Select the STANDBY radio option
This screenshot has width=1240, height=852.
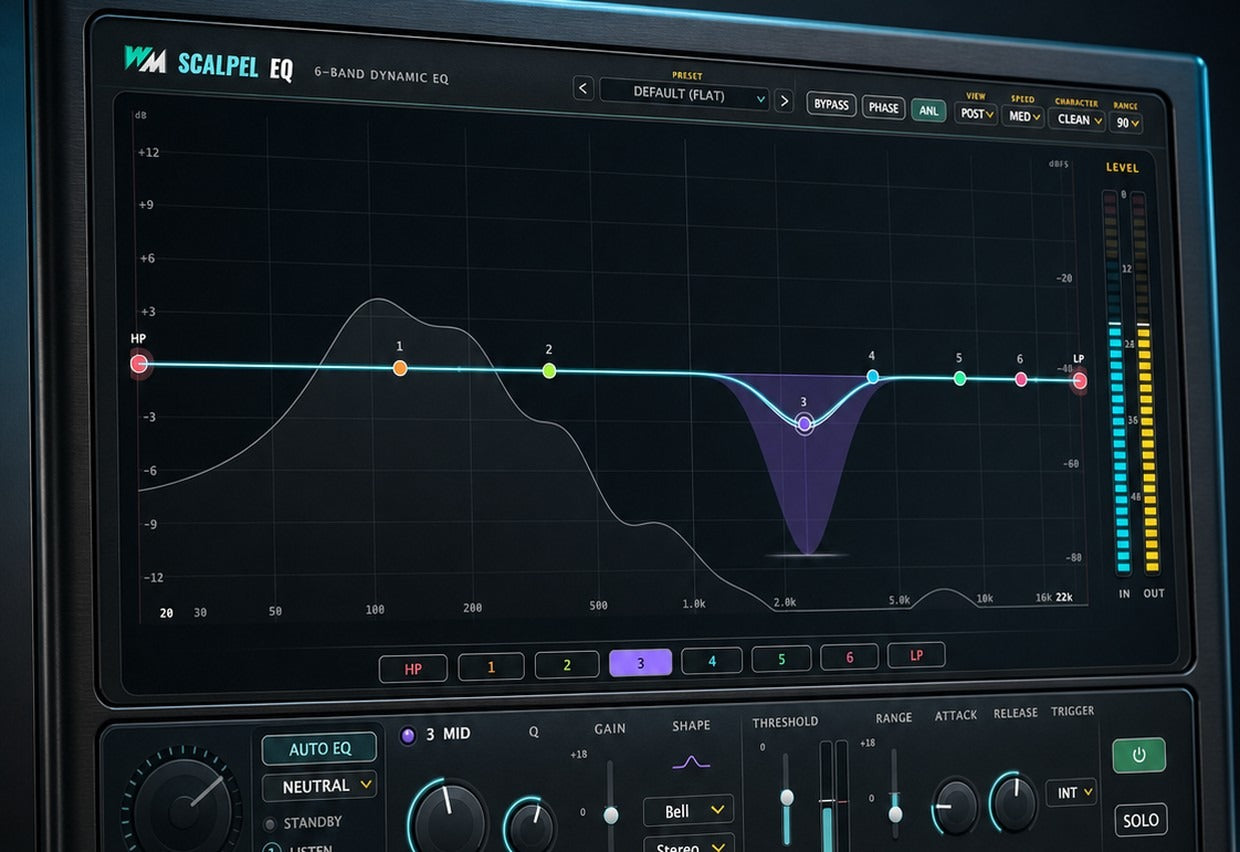[x=303, y=822]
